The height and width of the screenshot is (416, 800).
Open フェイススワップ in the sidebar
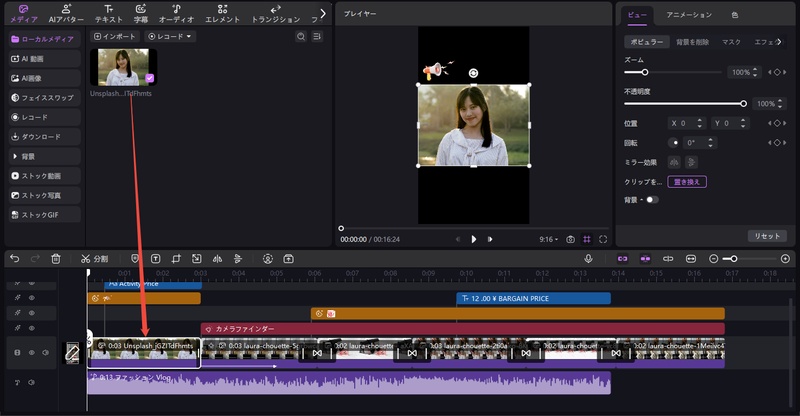pos(44,97)
